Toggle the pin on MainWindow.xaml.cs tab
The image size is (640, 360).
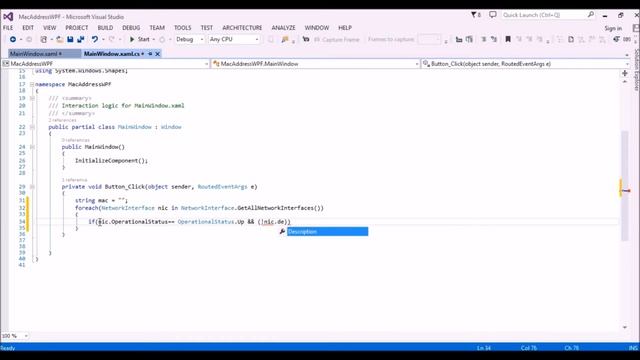tap(150, 53)
